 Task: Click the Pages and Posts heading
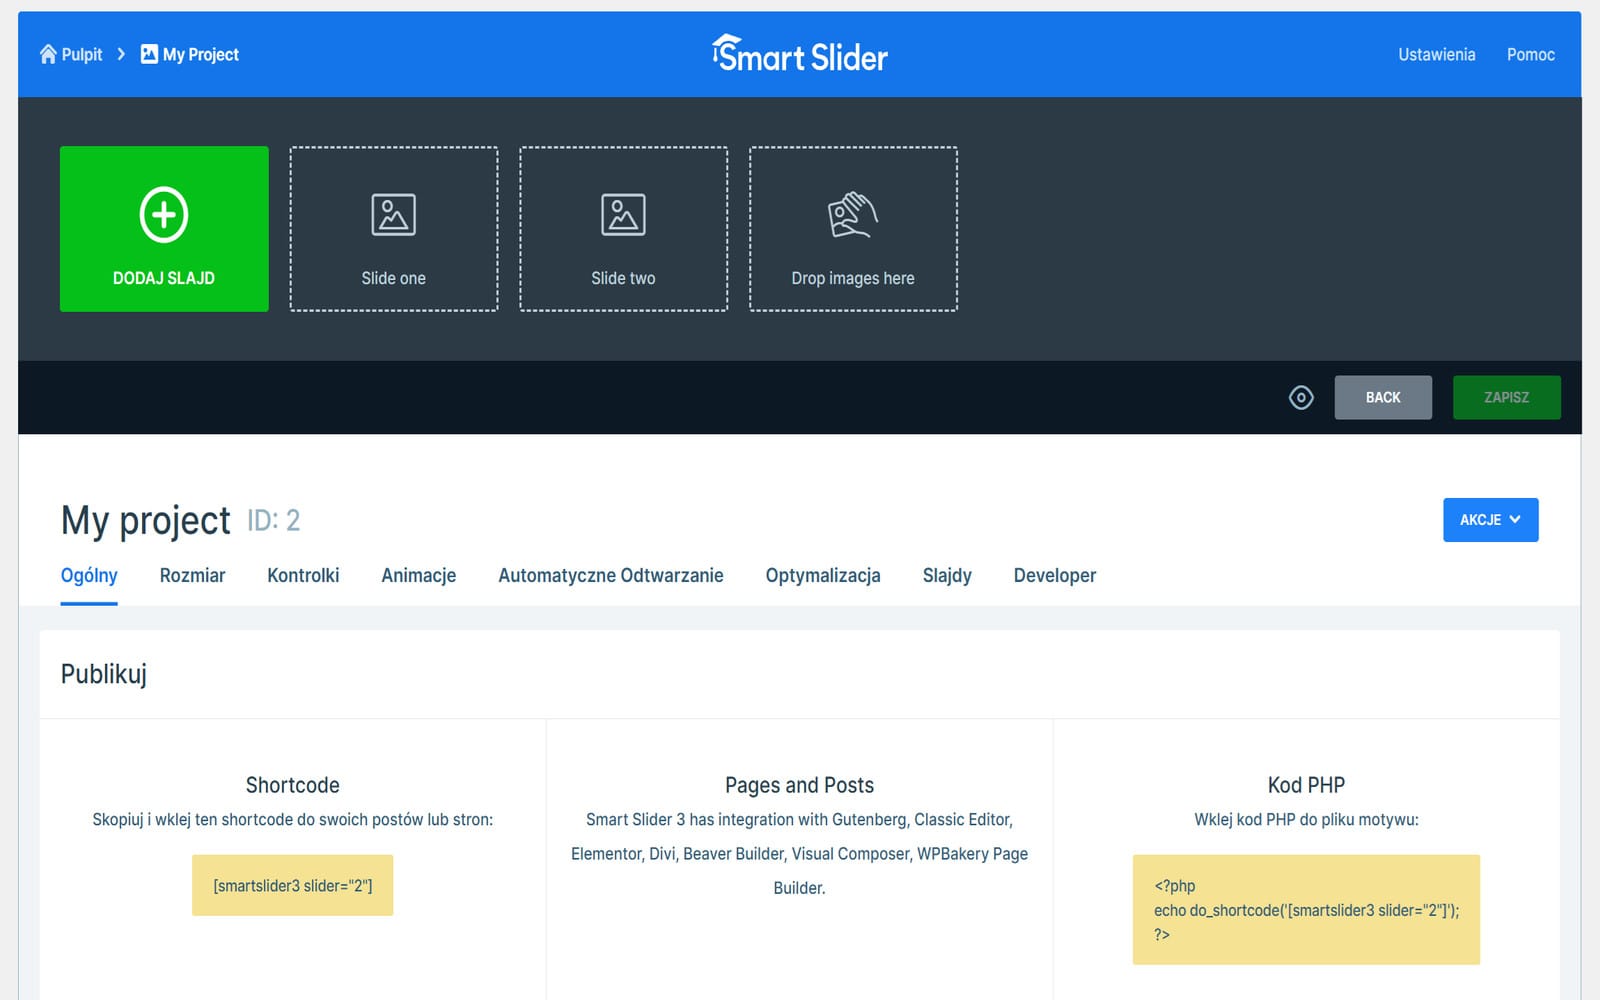[x=800, y=785]
